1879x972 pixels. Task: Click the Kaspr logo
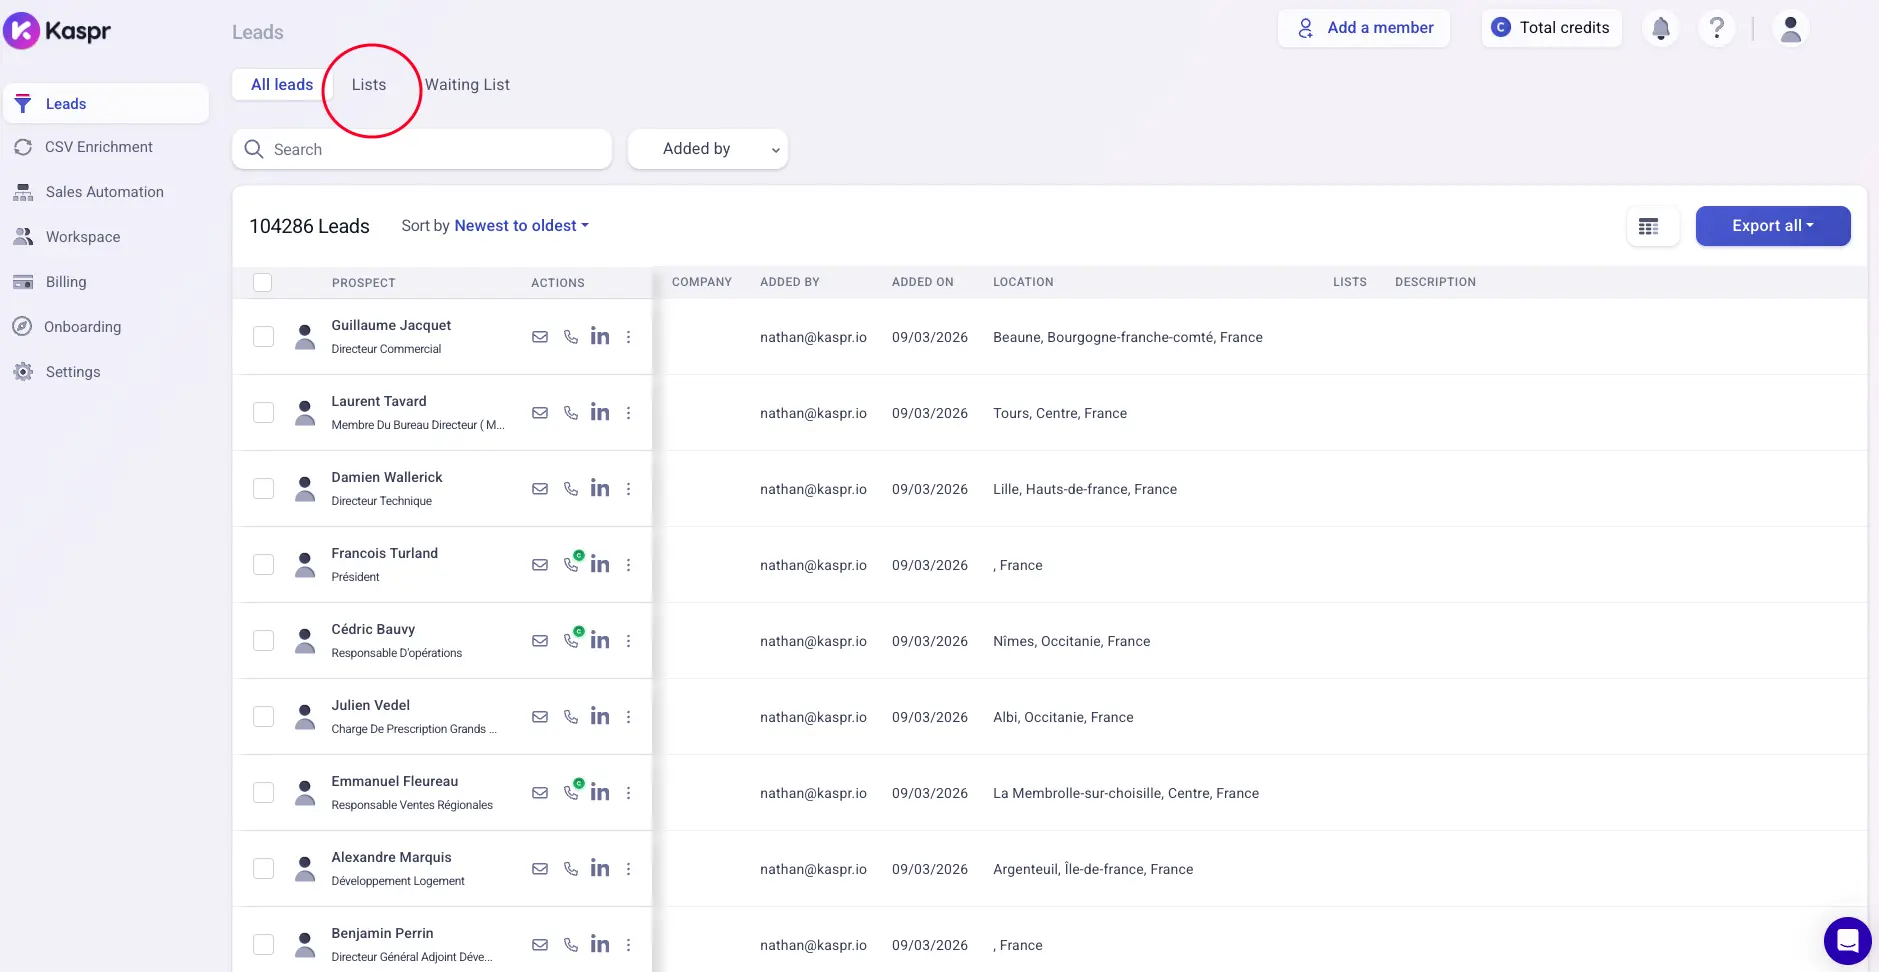point(57,31)
